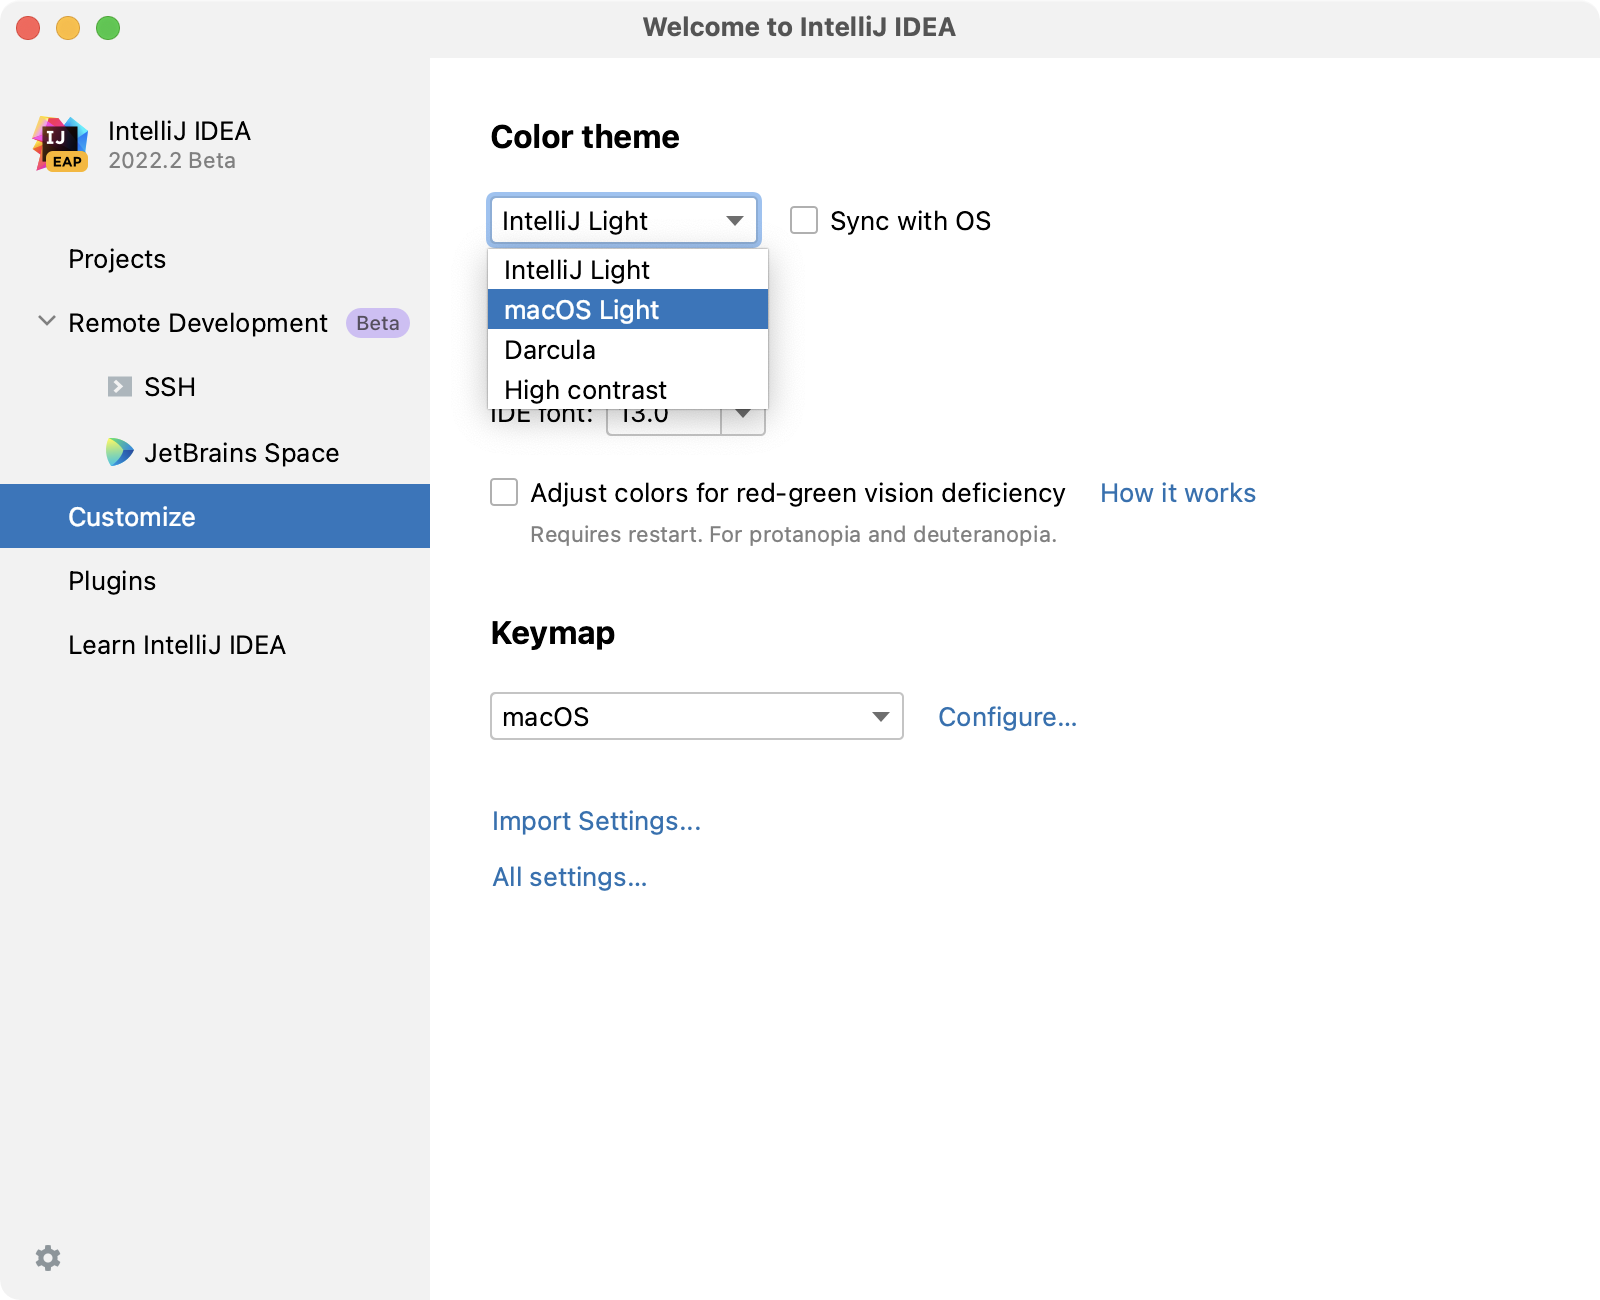Click the 2022.2 Beta version text

[x=172, y=161]
